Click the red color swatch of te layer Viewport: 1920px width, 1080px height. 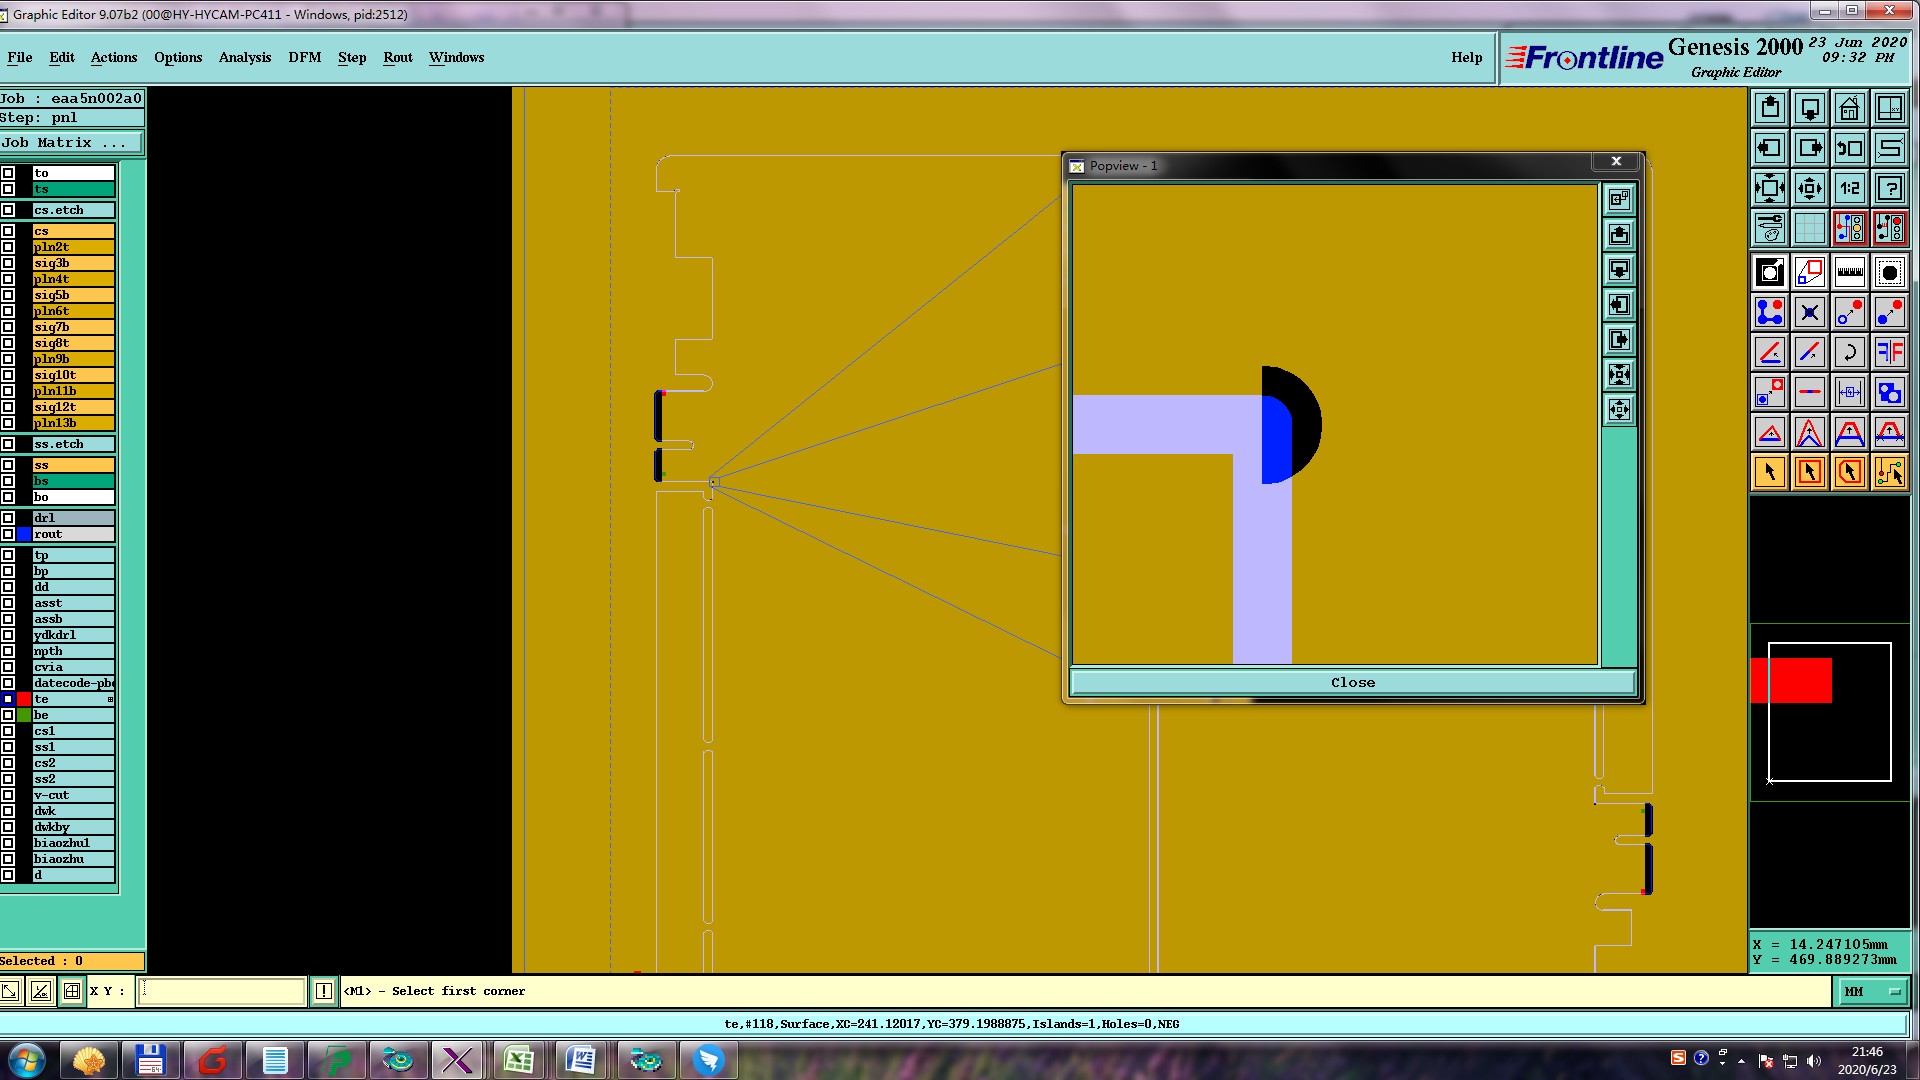[x=24, y=699]
